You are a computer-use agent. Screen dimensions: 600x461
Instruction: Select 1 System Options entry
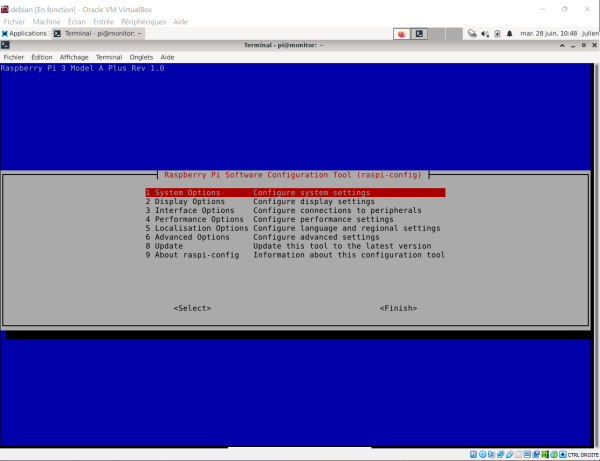295,192
